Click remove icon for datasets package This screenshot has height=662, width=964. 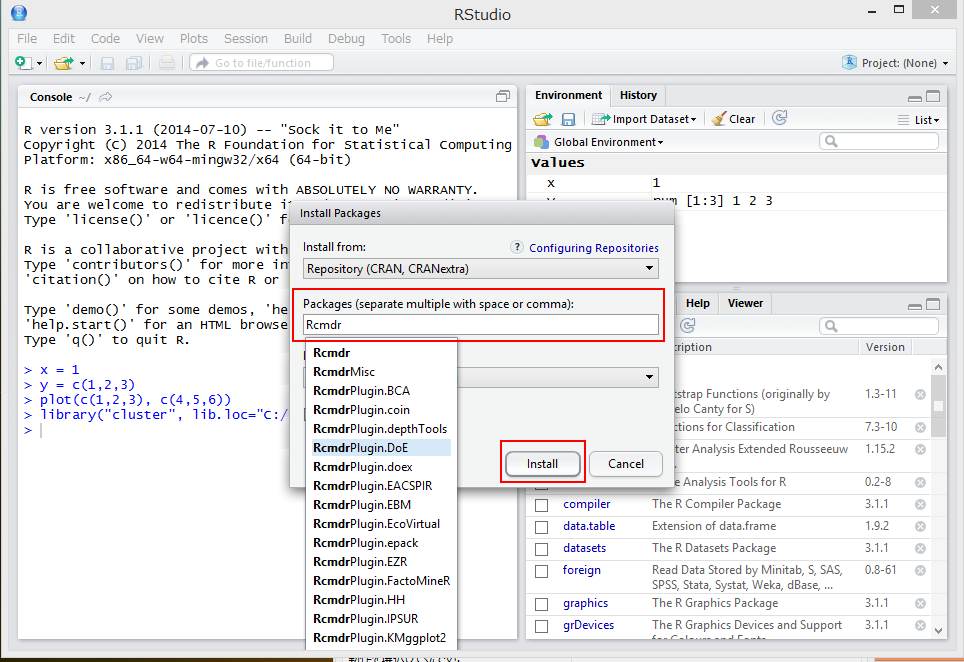(x=920, y=548)
